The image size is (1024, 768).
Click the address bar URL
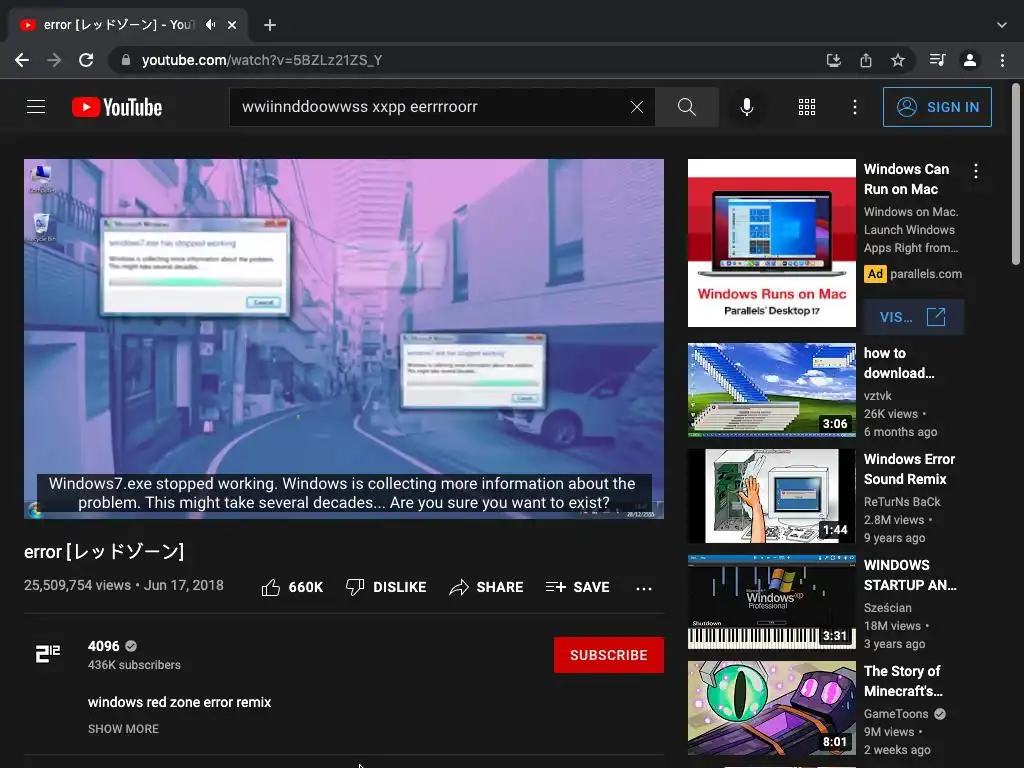[263, 60]
